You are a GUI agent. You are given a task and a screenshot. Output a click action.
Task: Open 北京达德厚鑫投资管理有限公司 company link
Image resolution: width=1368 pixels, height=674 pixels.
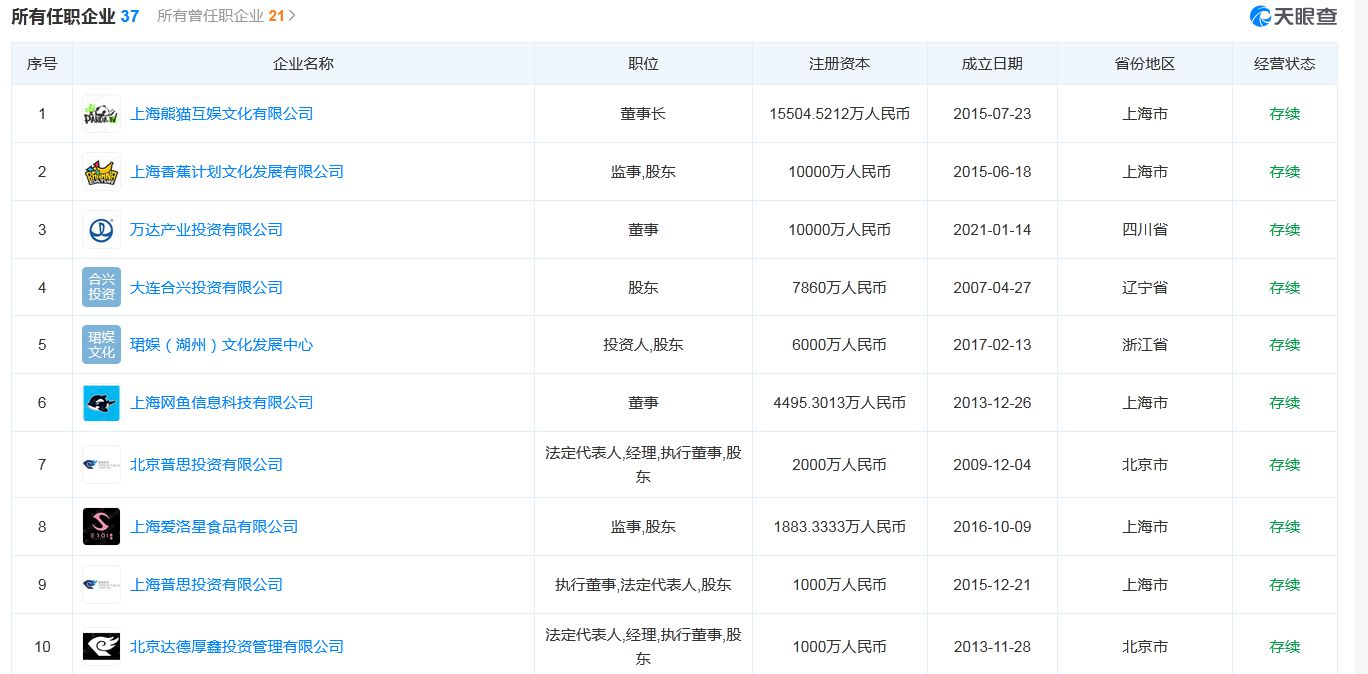[x=237, y=647]
